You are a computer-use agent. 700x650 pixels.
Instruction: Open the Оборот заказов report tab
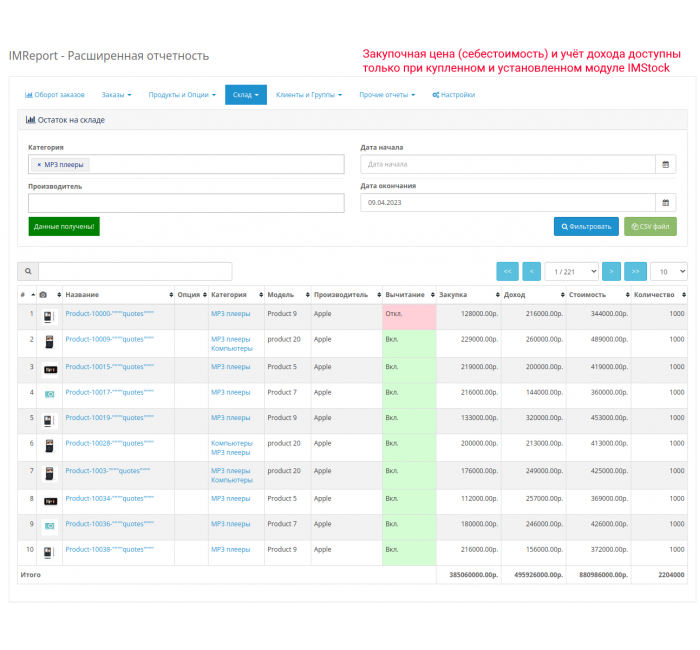[x=54, y=95]
